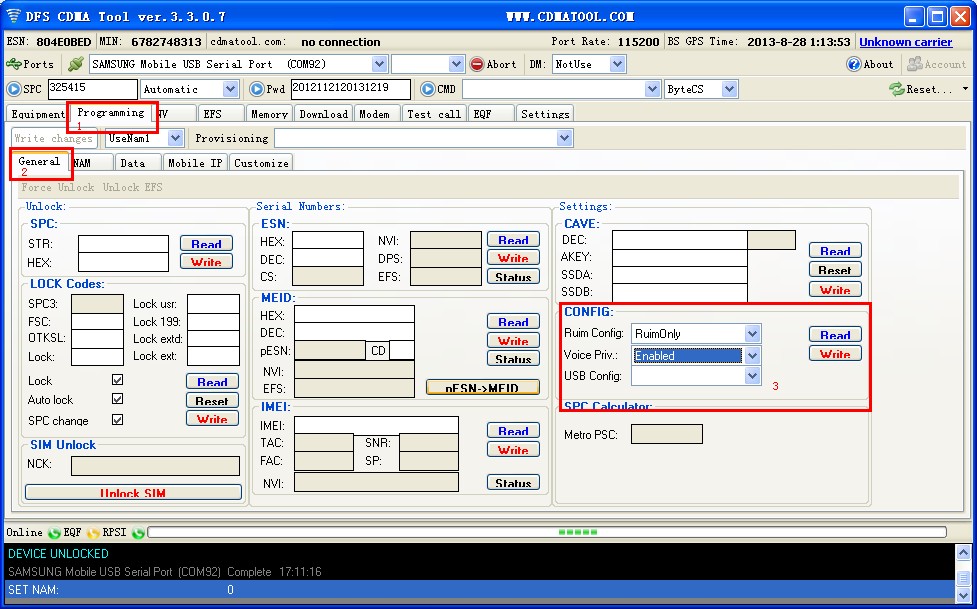
Task: Switch to the Download tab
Action: (323, 114)
